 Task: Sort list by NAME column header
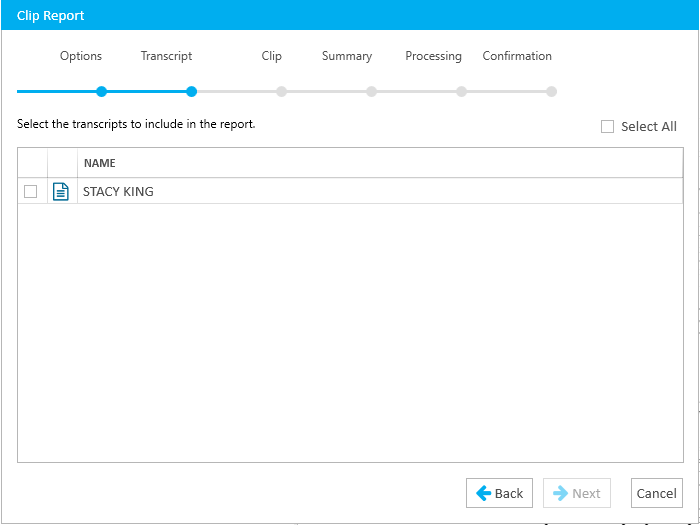(x=100, y=163)
